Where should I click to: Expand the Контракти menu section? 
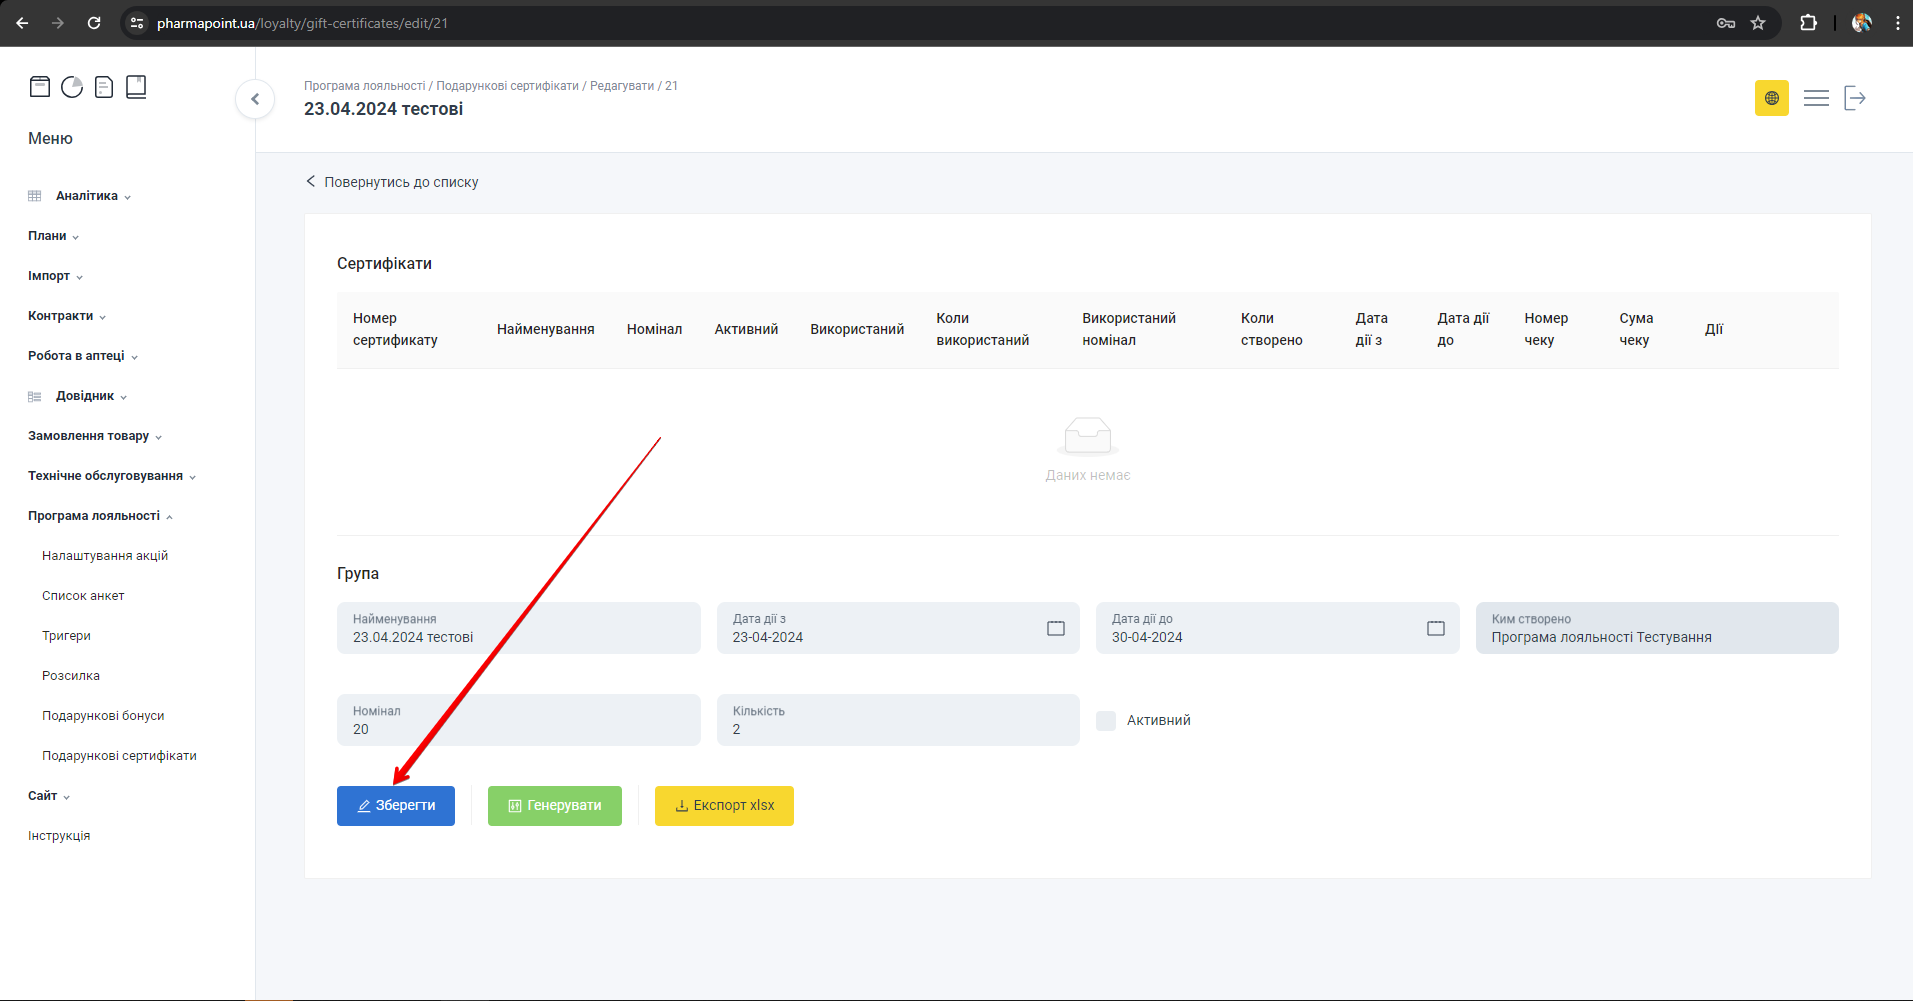click(x=61, y=316)
